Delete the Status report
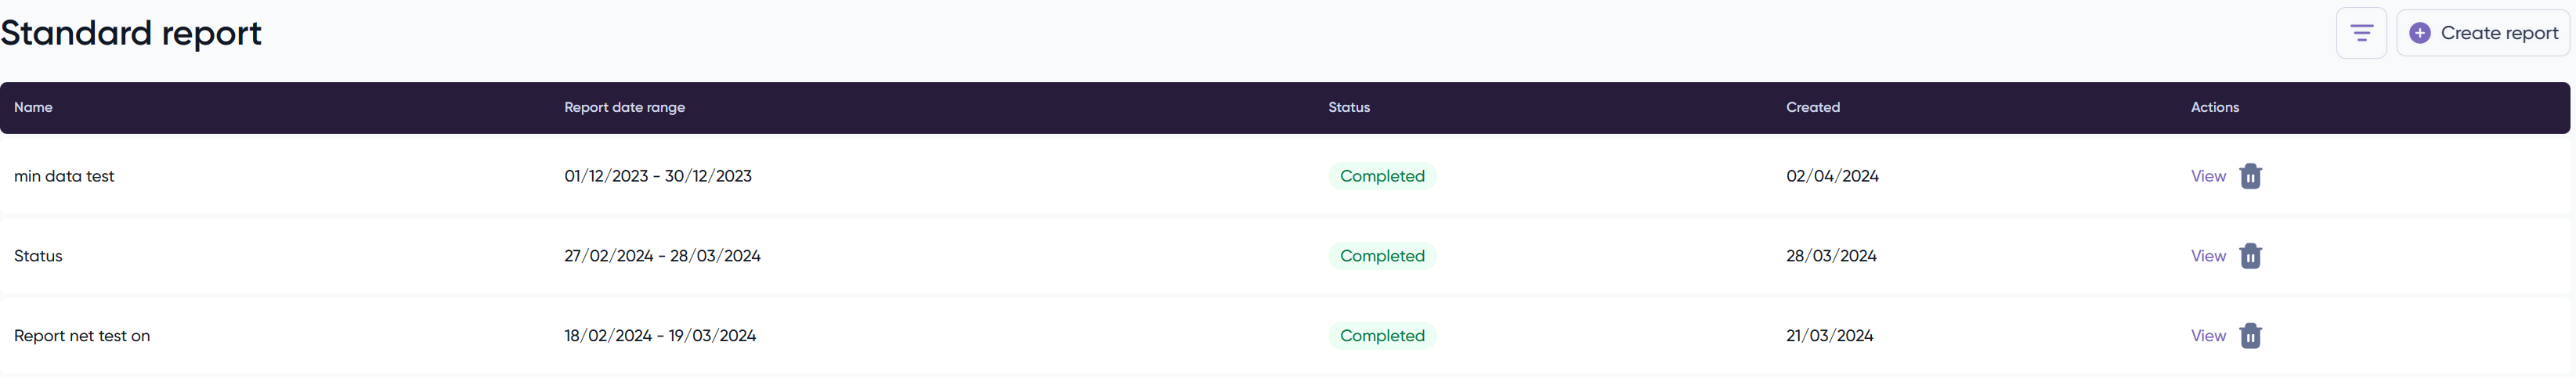Image resolution: width=2576 pixels, height=378 pixels. point(2250,256)
